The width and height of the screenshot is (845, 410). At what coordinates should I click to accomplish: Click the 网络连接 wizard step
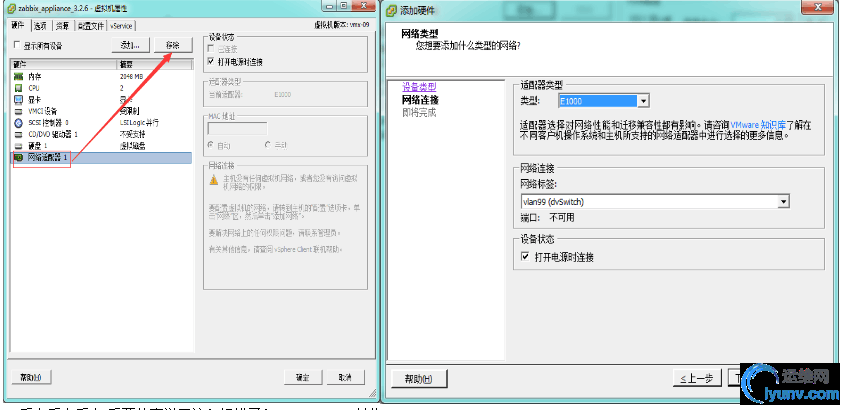coord(420,100)
